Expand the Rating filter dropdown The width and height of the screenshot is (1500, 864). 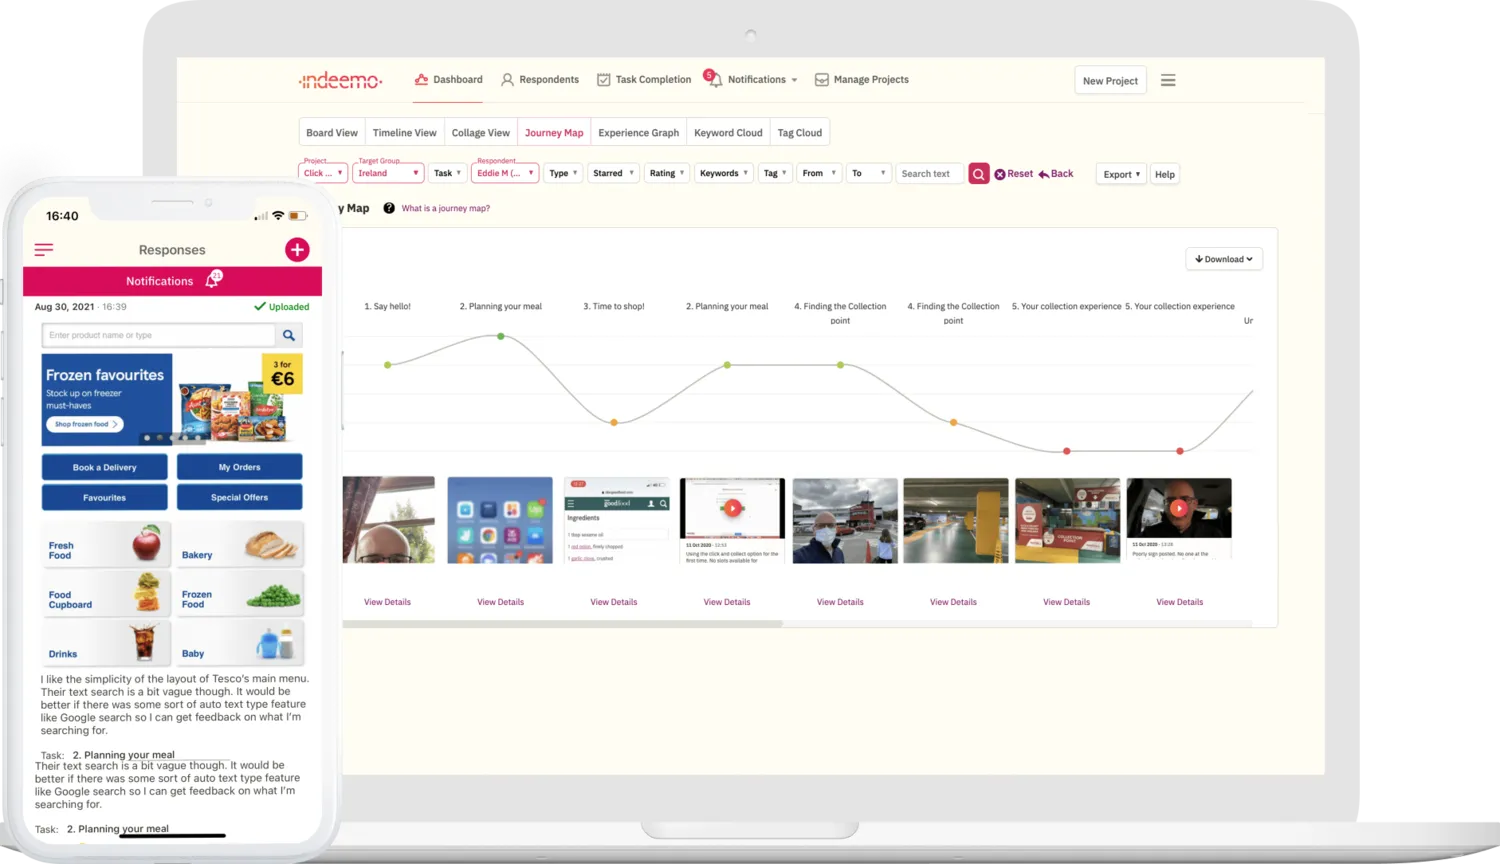point(667,174)
